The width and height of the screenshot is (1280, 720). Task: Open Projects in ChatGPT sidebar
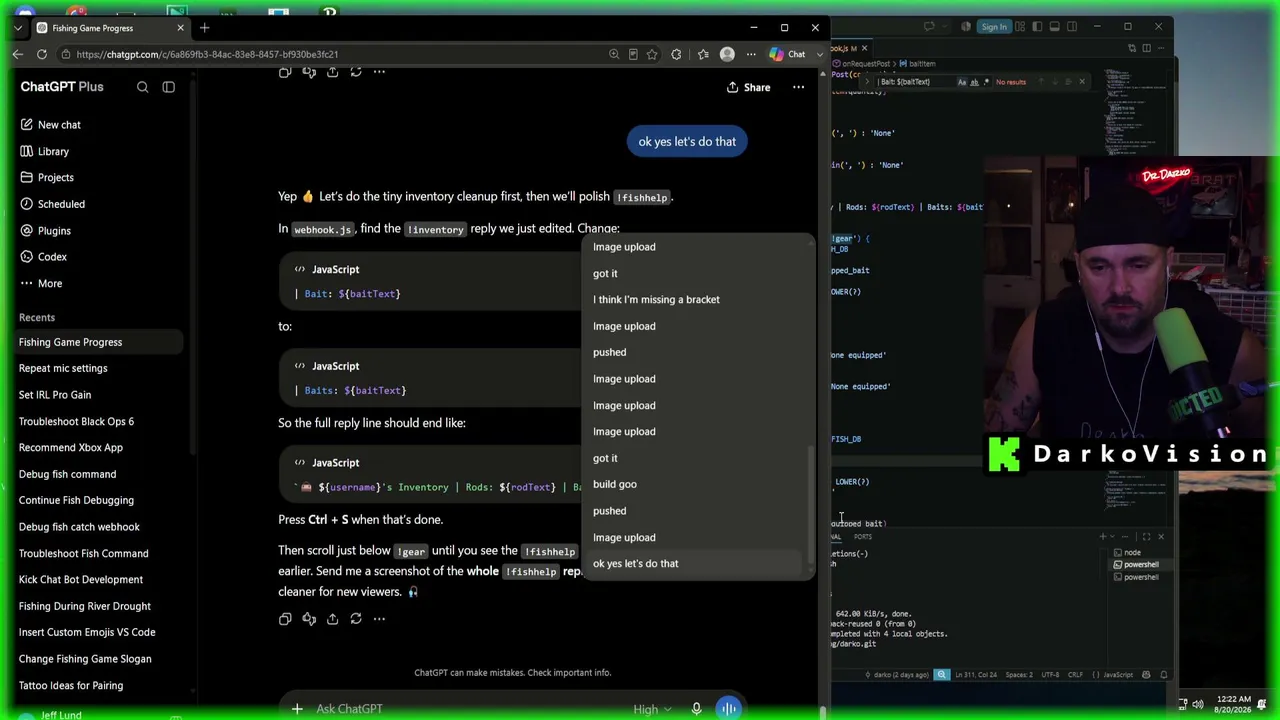tap(46, 178)
